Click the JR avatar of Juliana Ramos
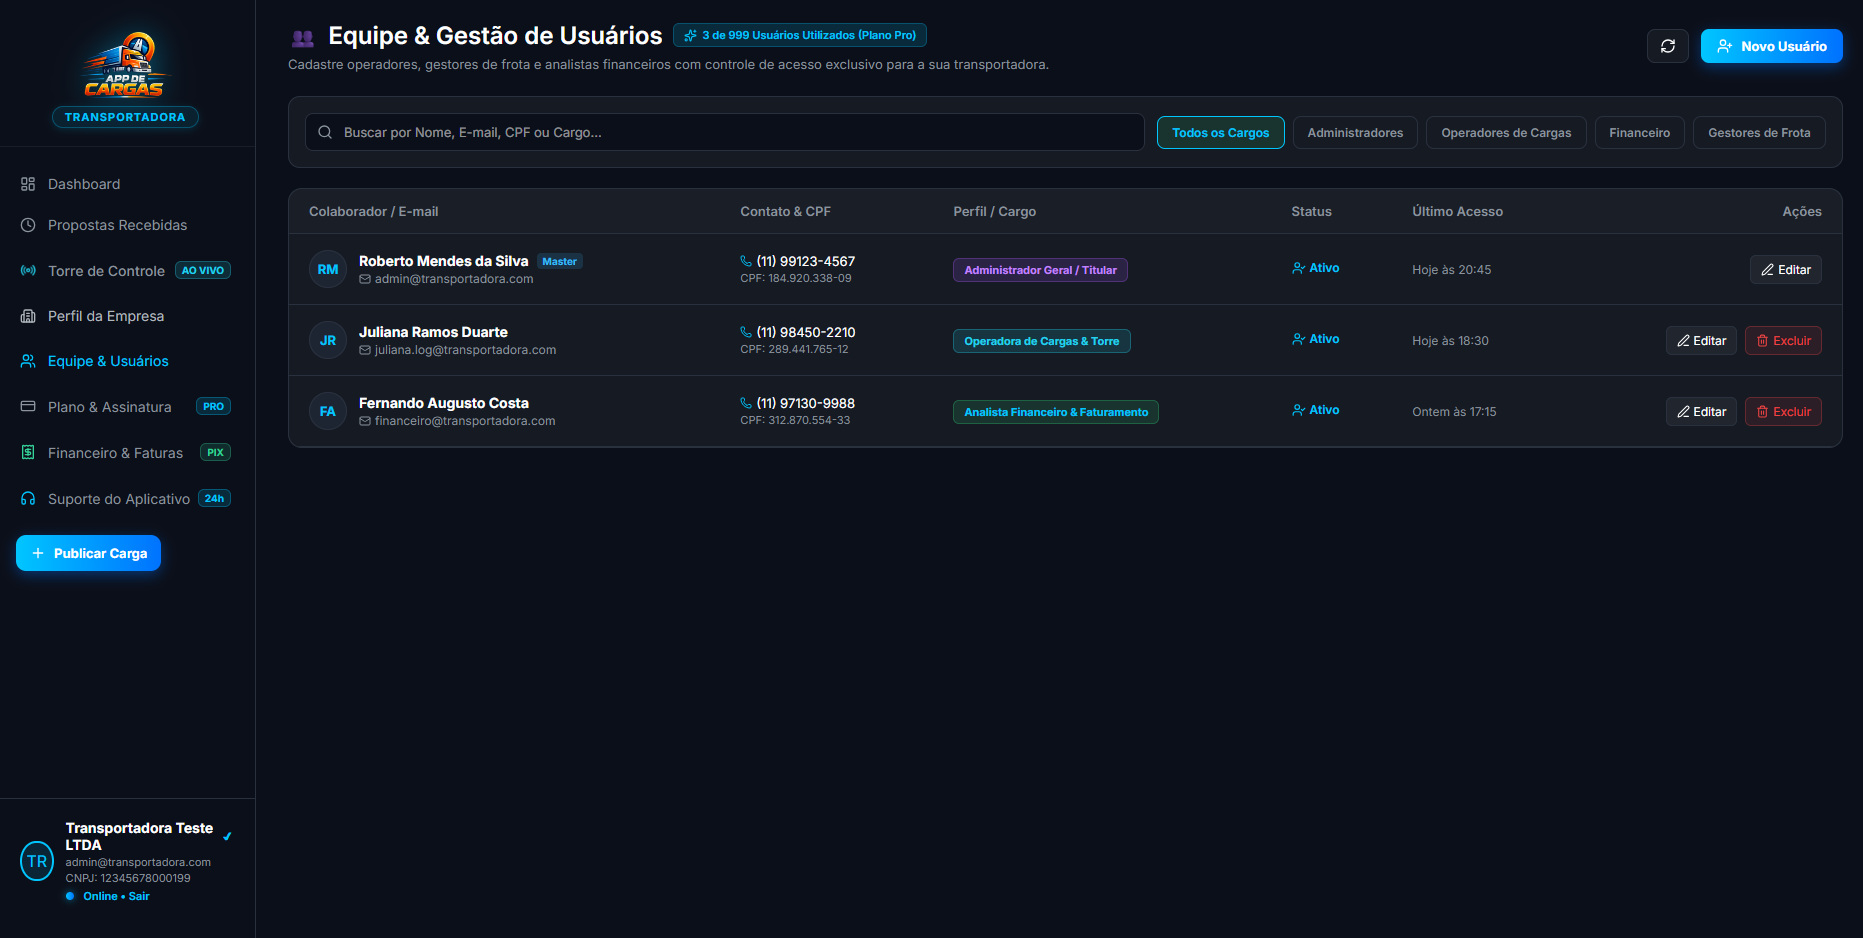Screen dimensions: 1863x938 click(x=328, y=340)
